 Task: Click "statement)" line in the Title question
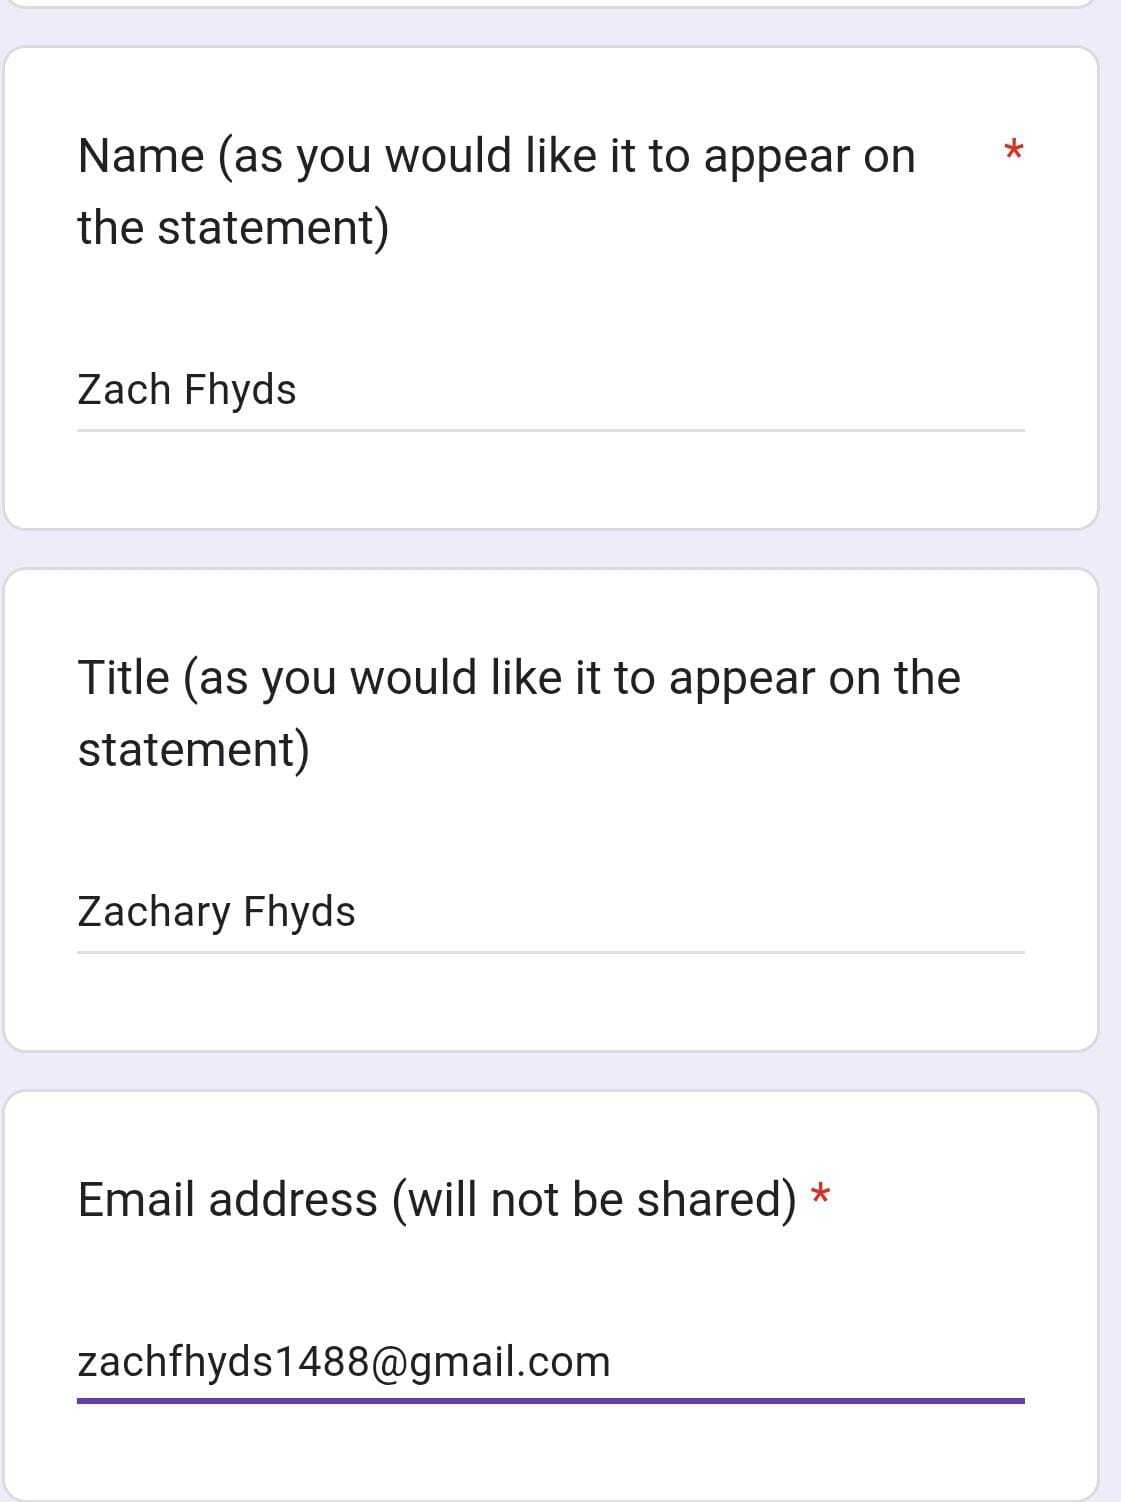pos(194,750)
